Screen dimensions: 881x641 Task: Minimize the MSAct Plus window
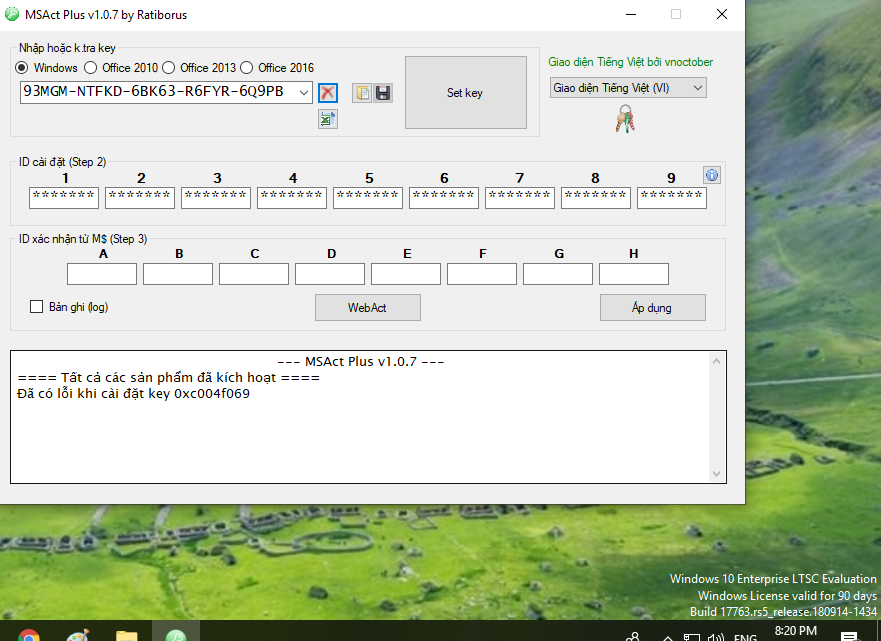pos(631,15)
